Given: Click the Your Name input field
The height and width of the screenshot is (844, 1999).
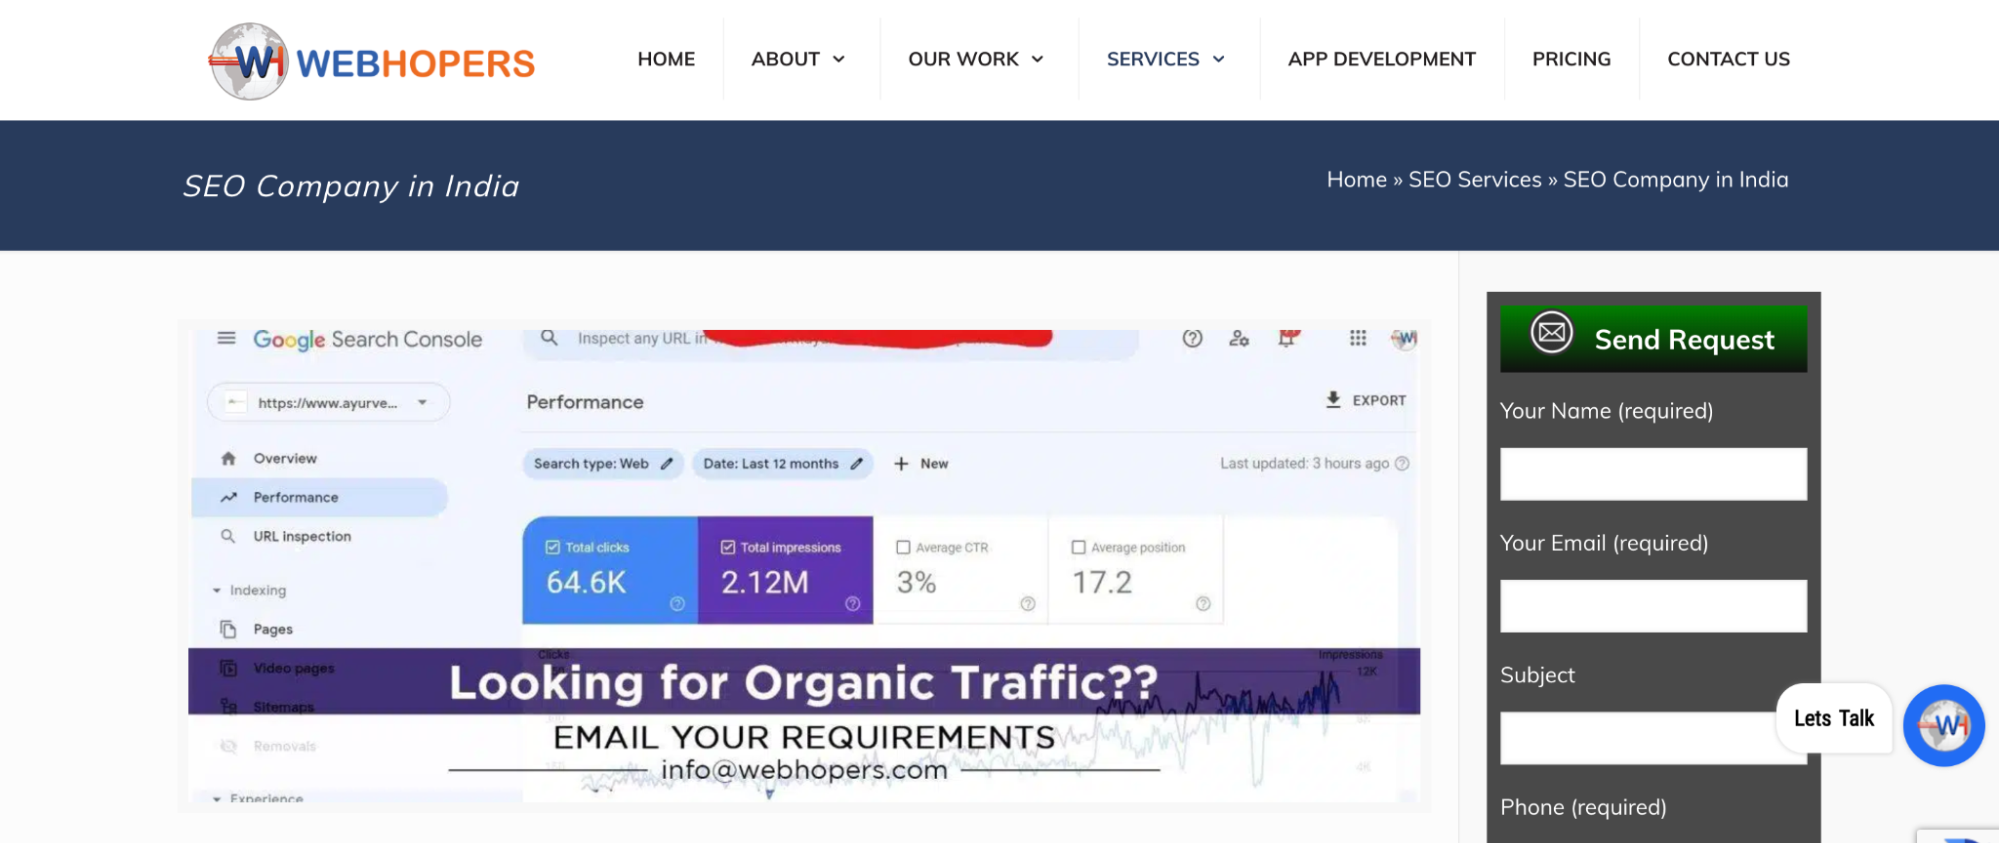Looking at the screenshot, I should (x=1653, y=474).
